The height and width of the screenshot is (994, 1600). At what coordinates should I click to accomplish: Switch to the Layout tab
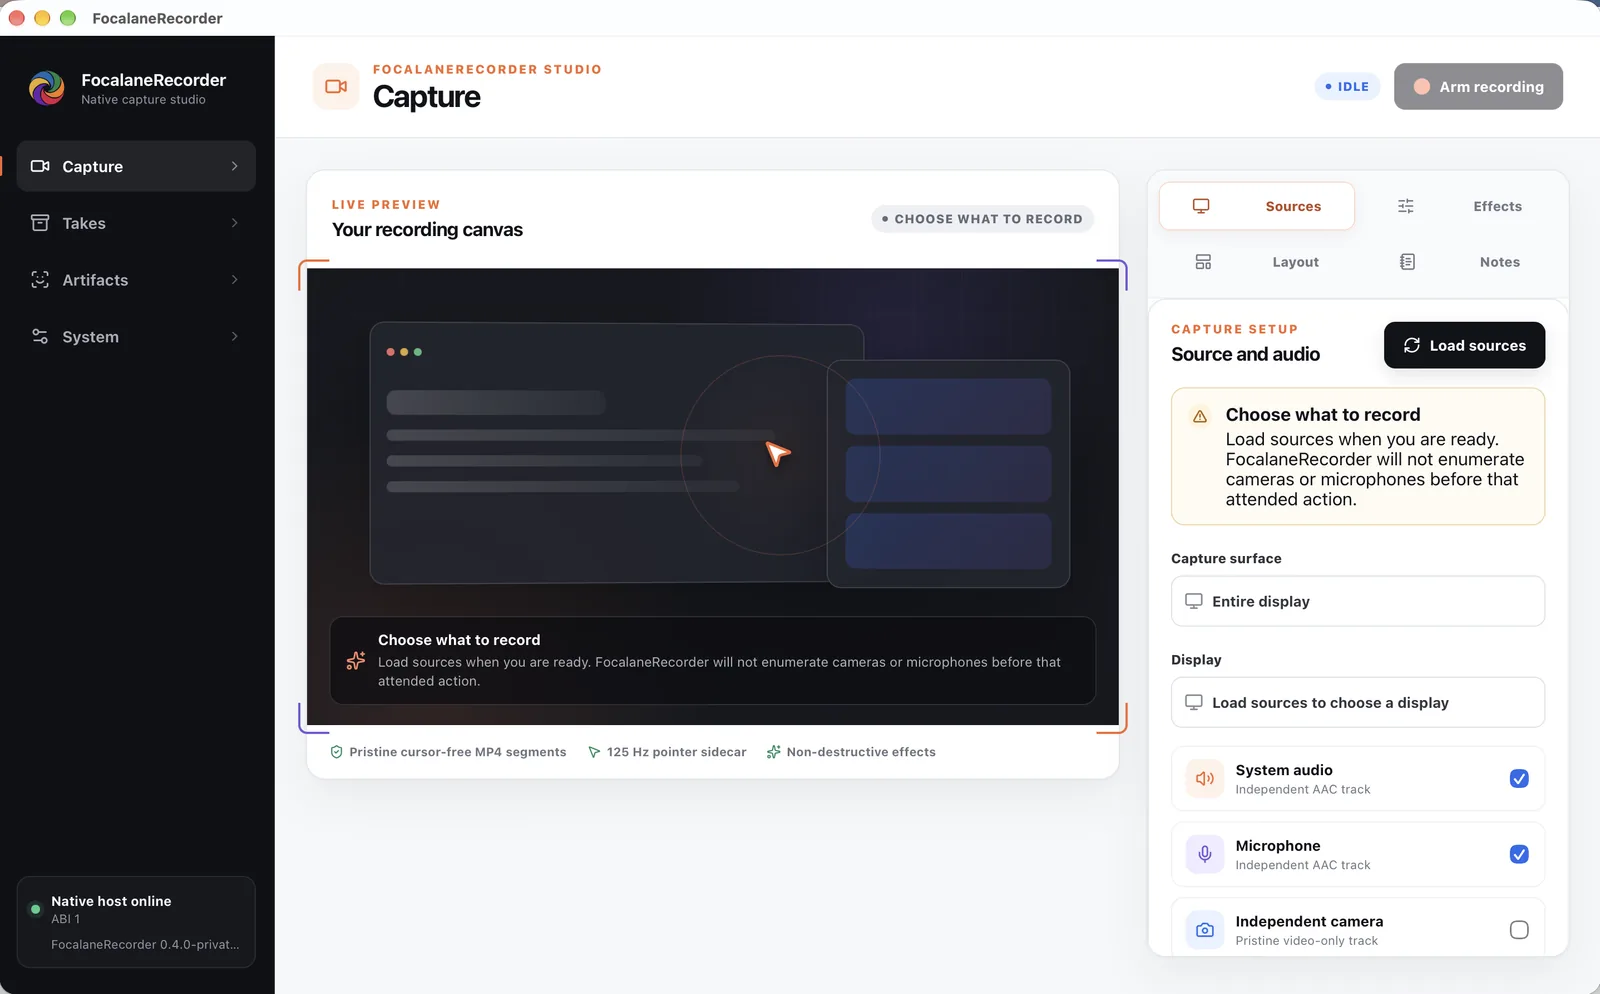coord(1257,262)
